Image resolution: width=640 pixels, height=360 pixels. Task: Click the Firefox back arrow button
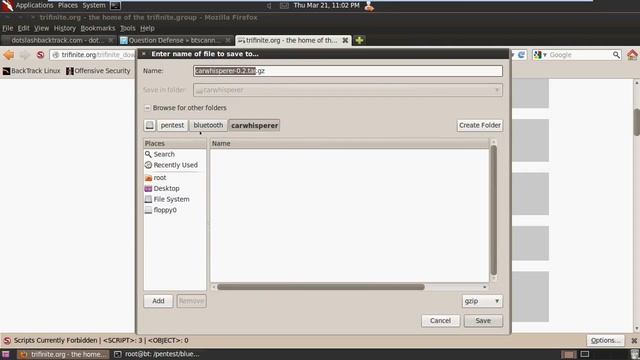point(9,55)
